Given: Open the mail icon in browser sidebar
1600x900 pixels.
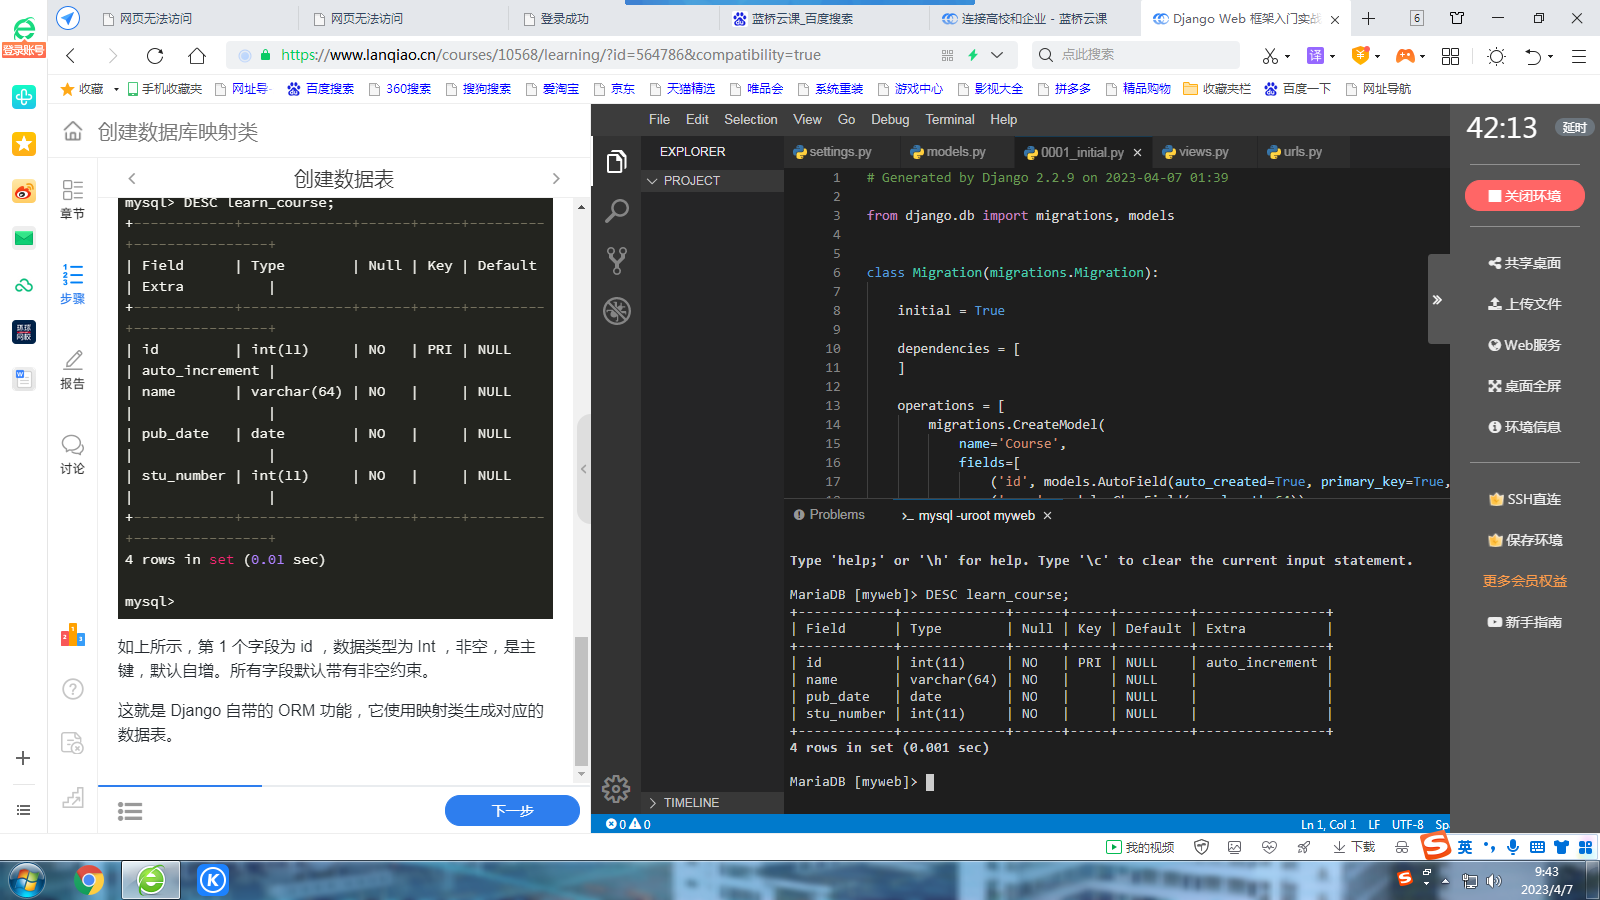Looking at the screenshot, I should coord(24,238).
